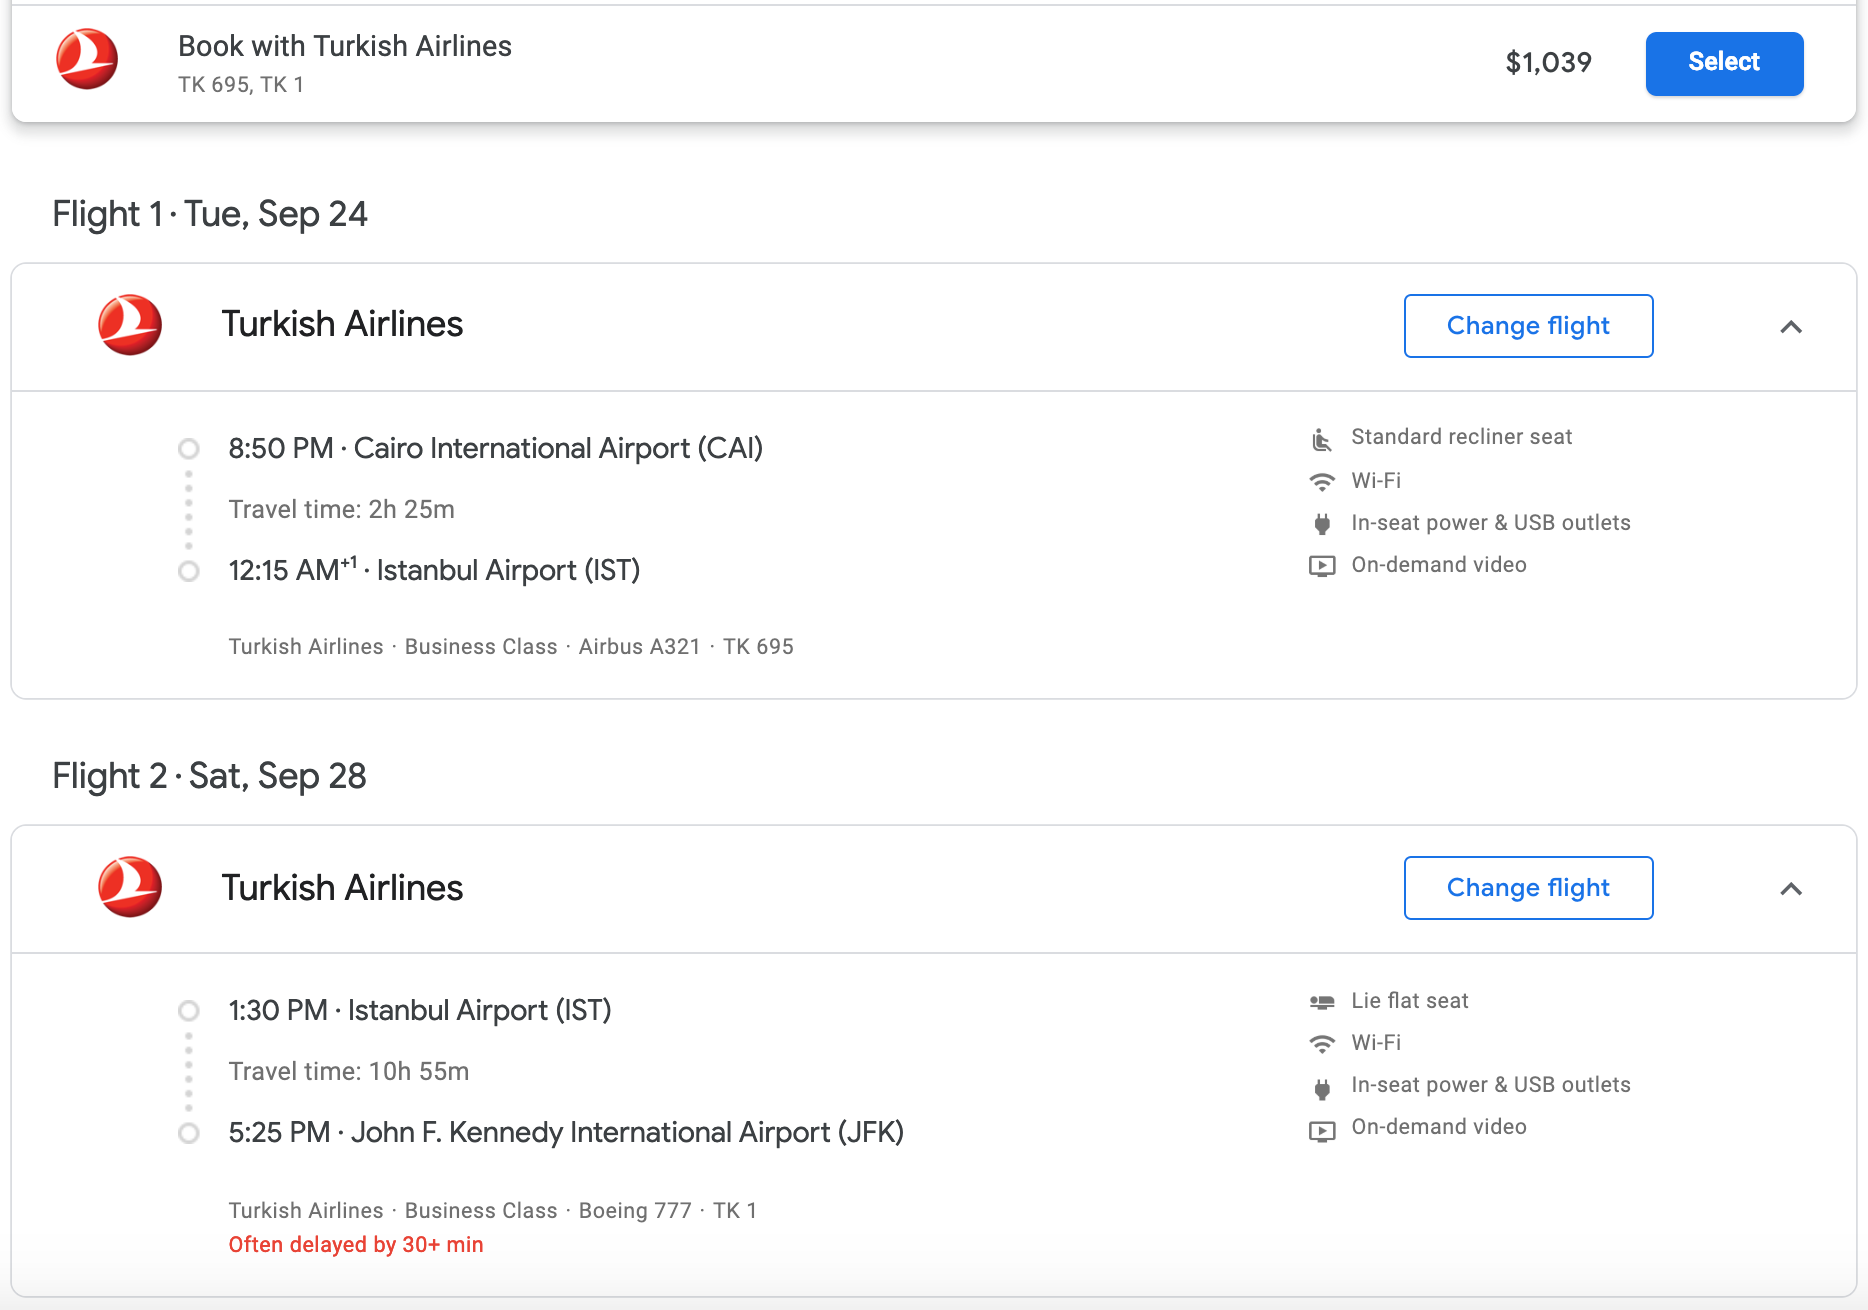1868x1310 pixels.
Task: Click the Lie flat seat icon
Action: (1322, 1002)
